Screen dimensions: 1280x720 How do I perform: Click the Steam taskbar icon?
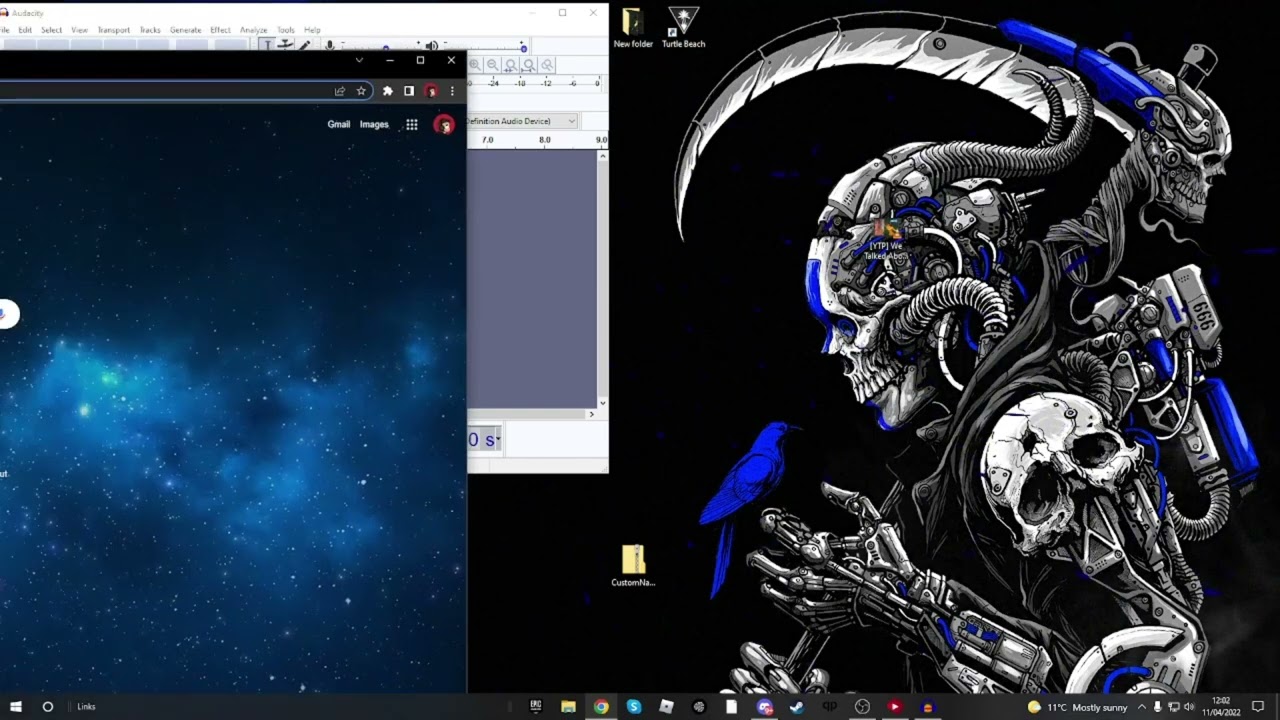(x=797, y=706)
